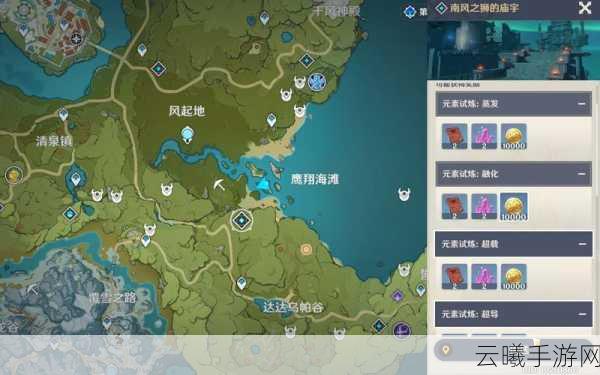Select the teleport waypoint above 清泉镇
Image resolution: width=600 pixels, height=375 pixels.
[x=63, y=114]
